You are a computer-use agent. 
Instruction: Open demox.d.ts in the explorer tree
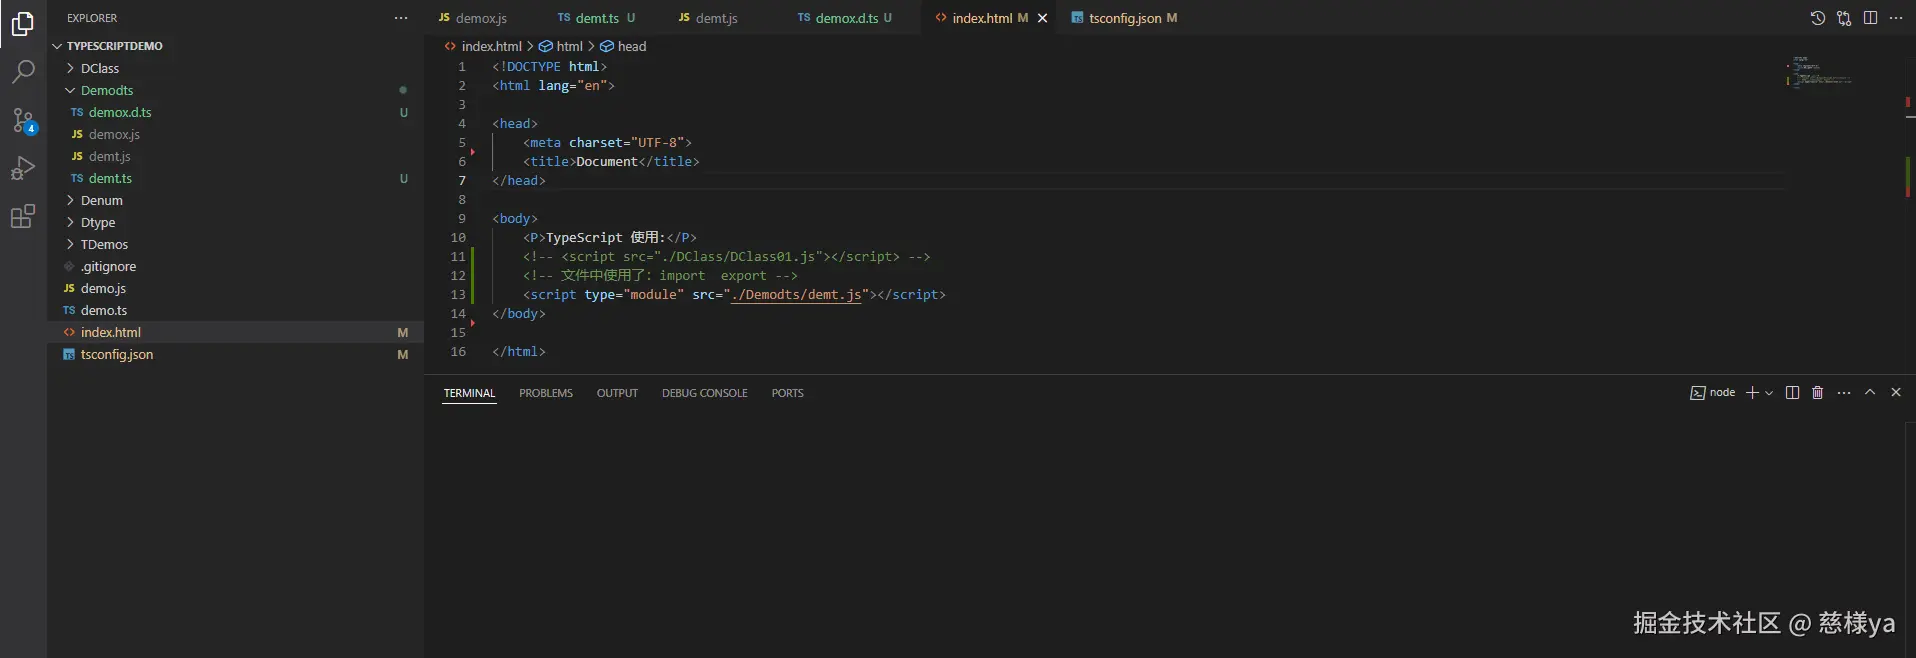(x=235, y=112)
